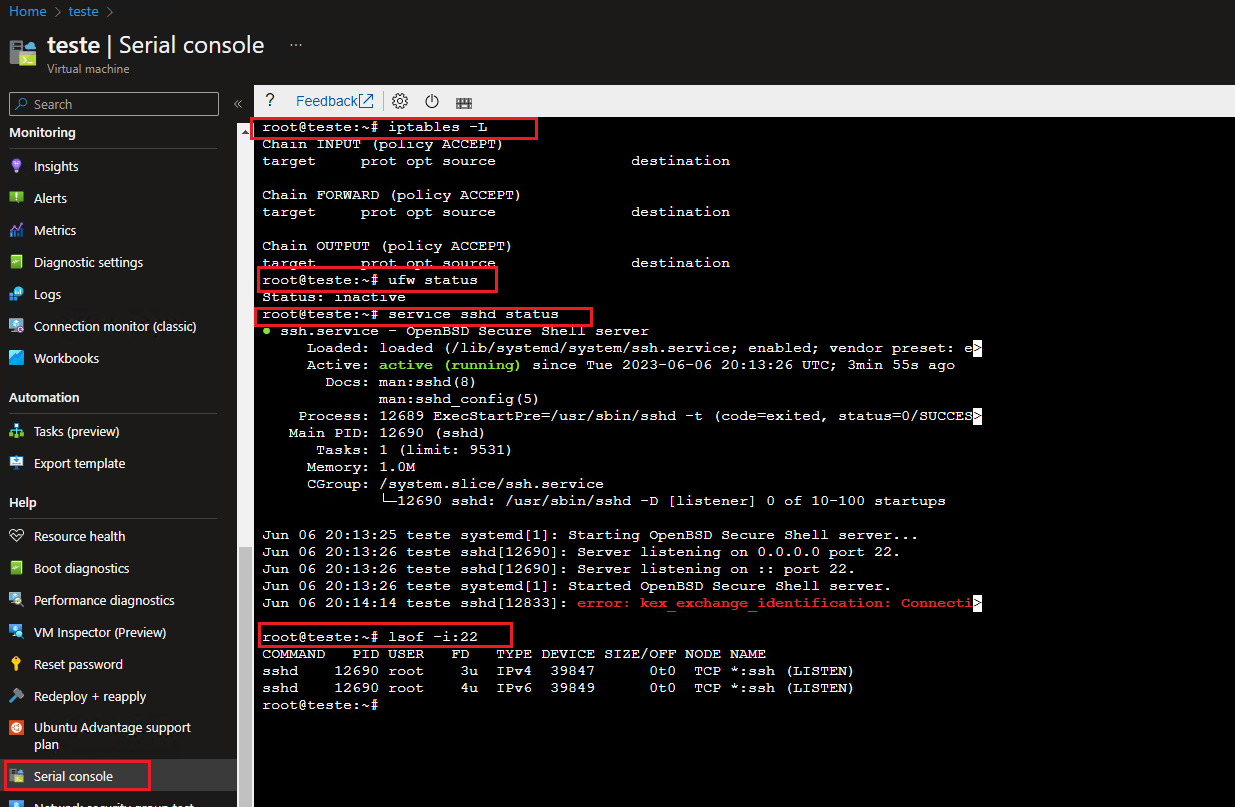Screen dimensions: 1235x807
Task: Open Logs menu item
Action: (47, 294)
